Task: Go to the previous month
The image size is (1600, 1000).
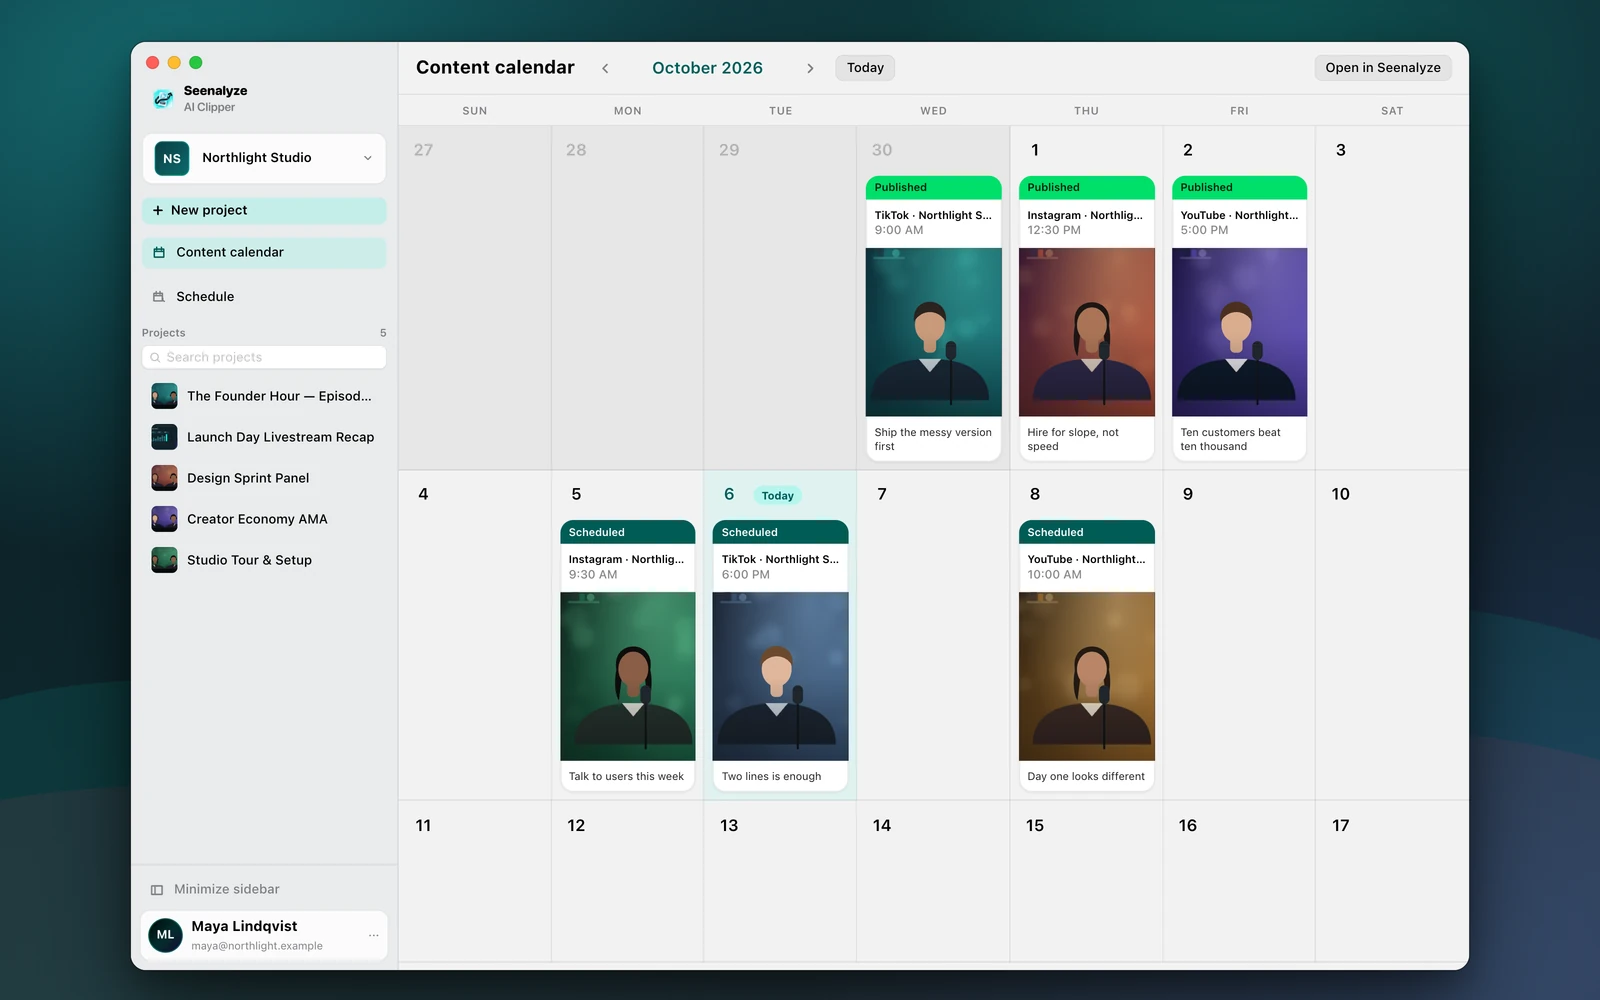Action: click(605, 68)
